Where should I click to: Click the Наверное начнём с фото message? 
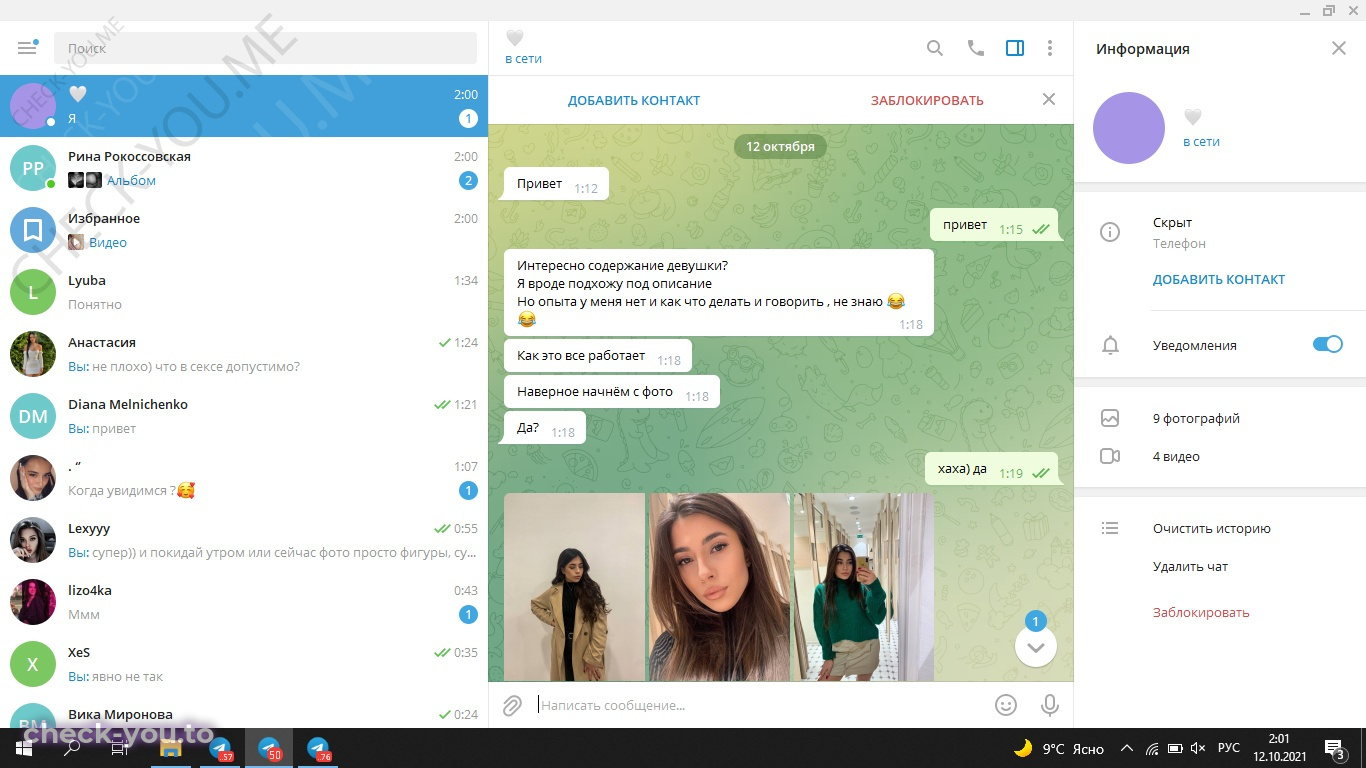[612, 392]
